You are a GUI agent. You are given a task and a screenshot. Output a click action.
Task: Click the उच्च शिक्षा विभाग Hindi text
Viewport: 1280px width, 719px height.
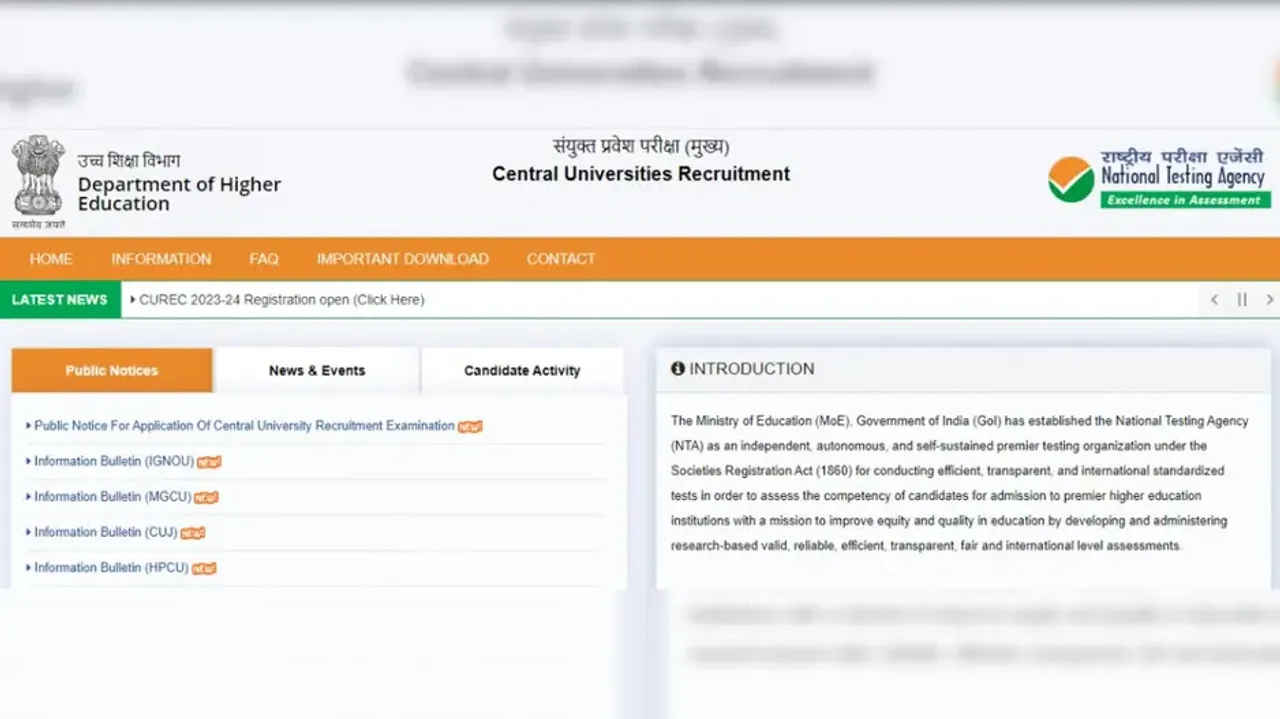click(x=129, y=161)
